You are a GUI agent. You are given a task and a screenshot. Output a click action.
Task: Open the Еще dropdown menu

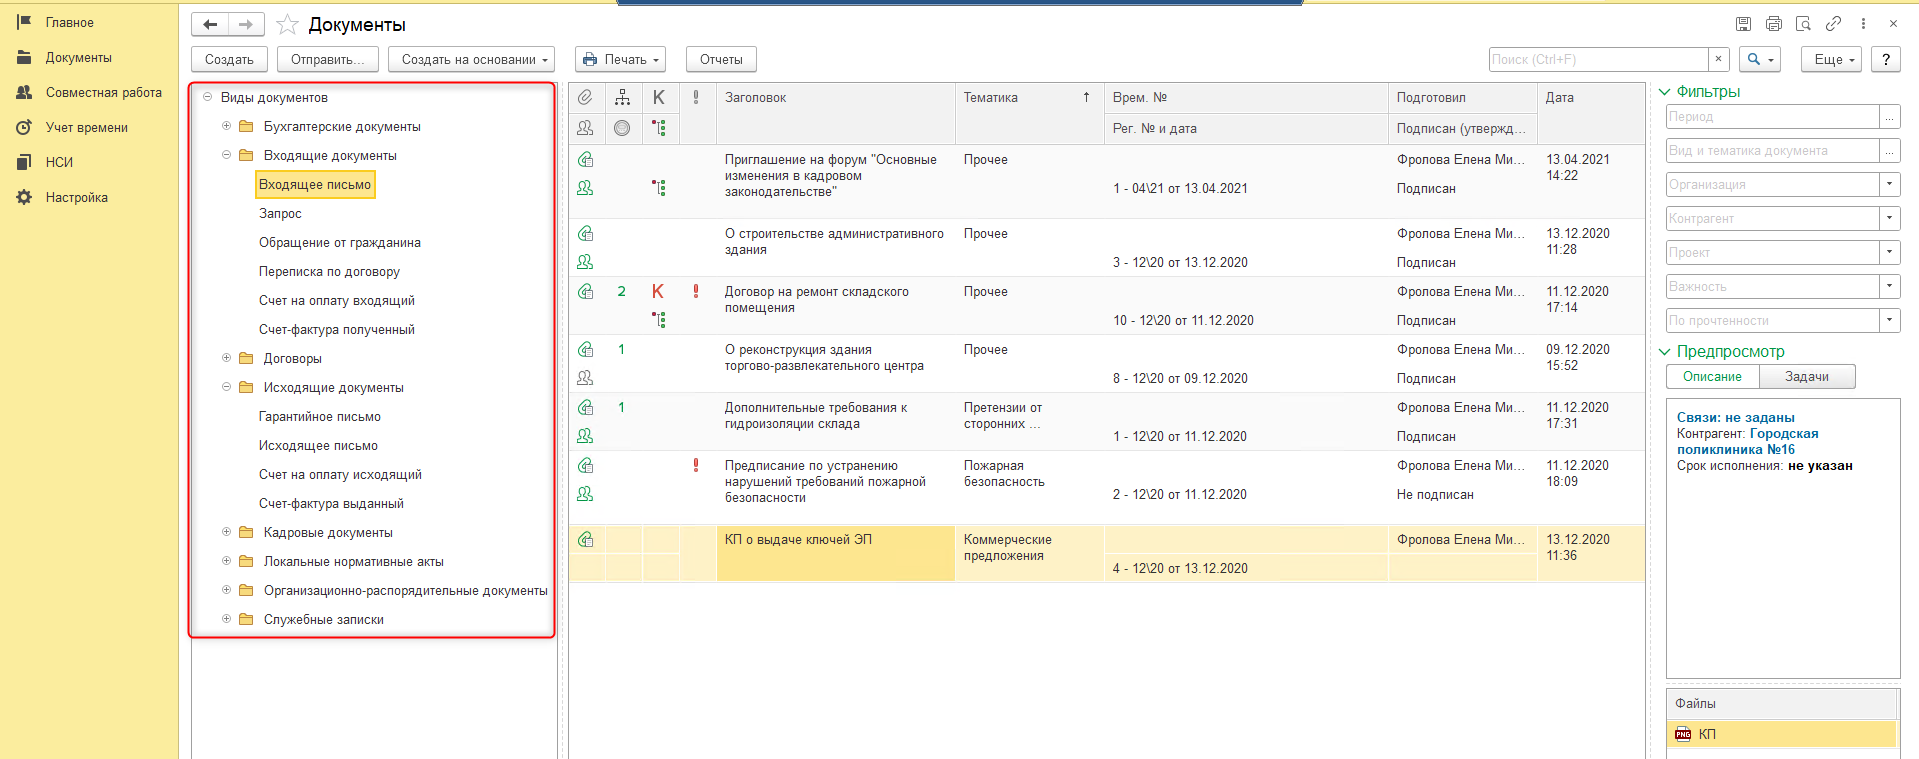click(x=1832, y=60)
